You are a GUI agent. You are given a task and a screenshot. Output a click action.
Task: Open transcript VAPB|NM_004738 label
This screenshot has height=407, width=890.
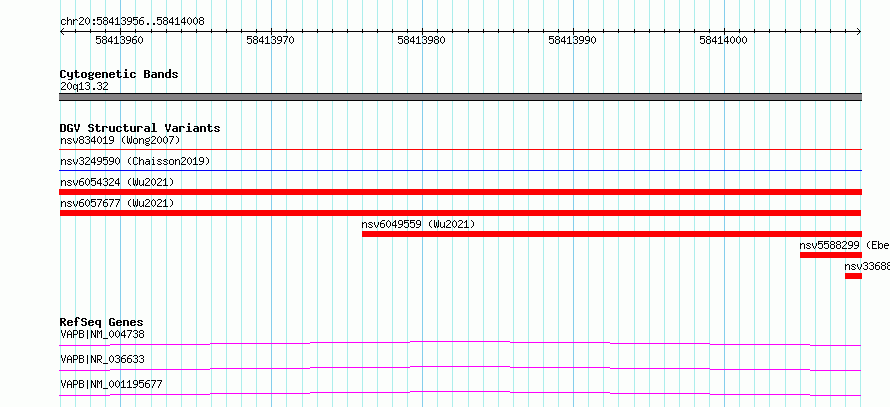[x=102, y=334]
